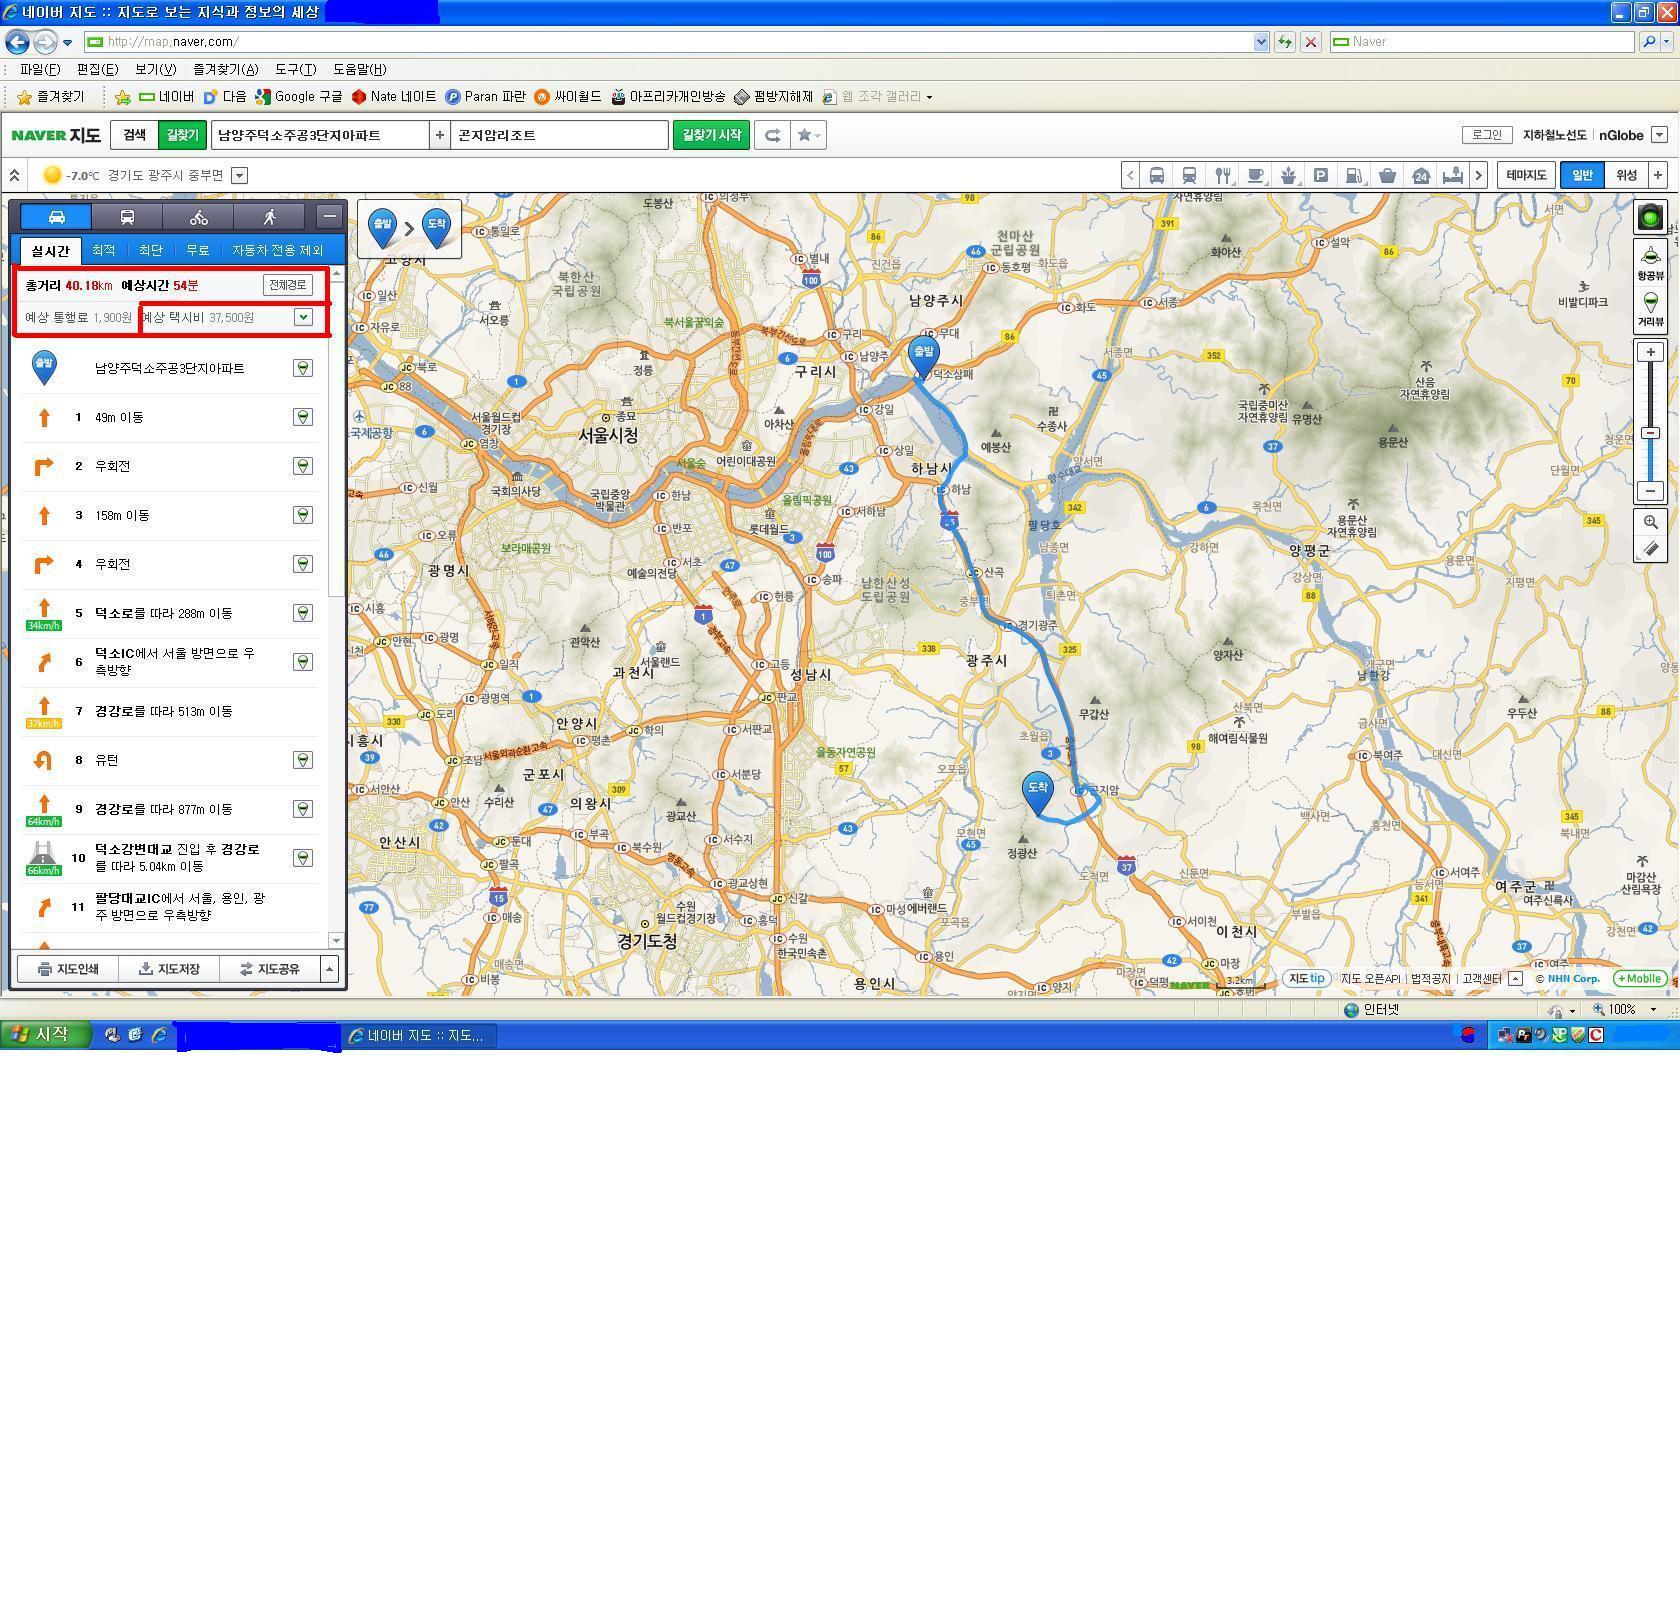Image resolution: width=1680 pixels, height=1600 pixels.
Task: Click 지도인쇄 print button
Action: 68,968
